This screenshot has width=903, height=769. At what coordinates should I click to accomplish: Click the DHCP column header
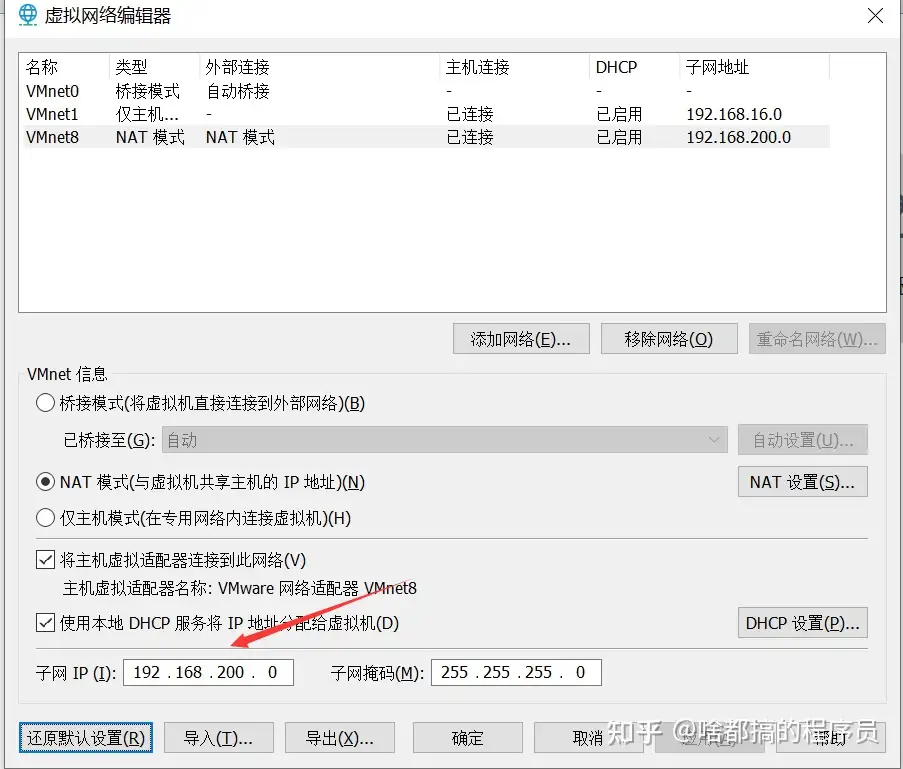[635, 67]
